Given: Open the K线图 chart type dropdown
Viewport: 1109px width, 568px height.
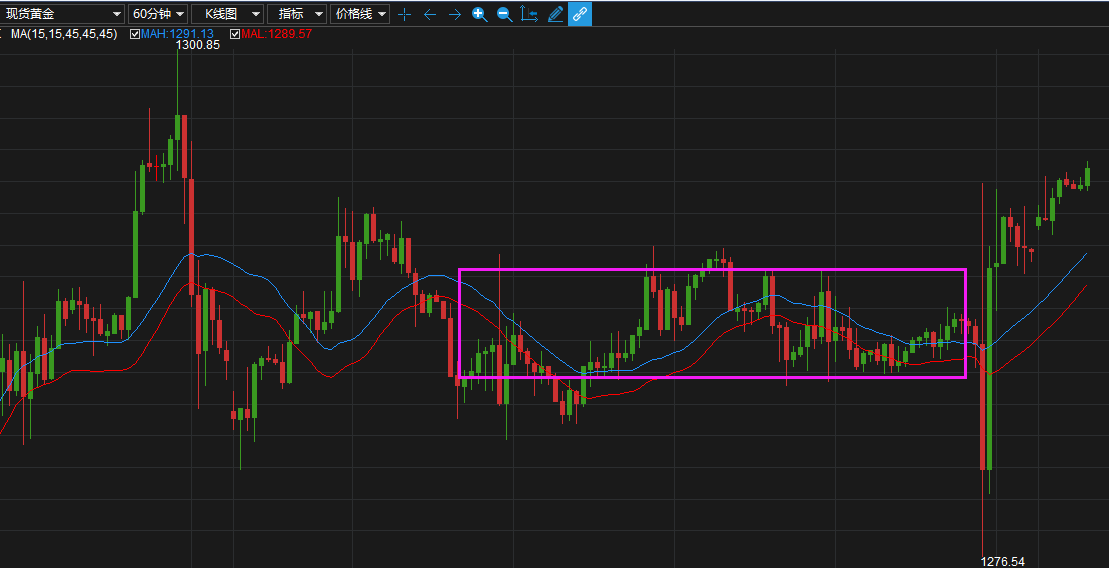Looking at the screenshot, I should (x=228, y=13).
